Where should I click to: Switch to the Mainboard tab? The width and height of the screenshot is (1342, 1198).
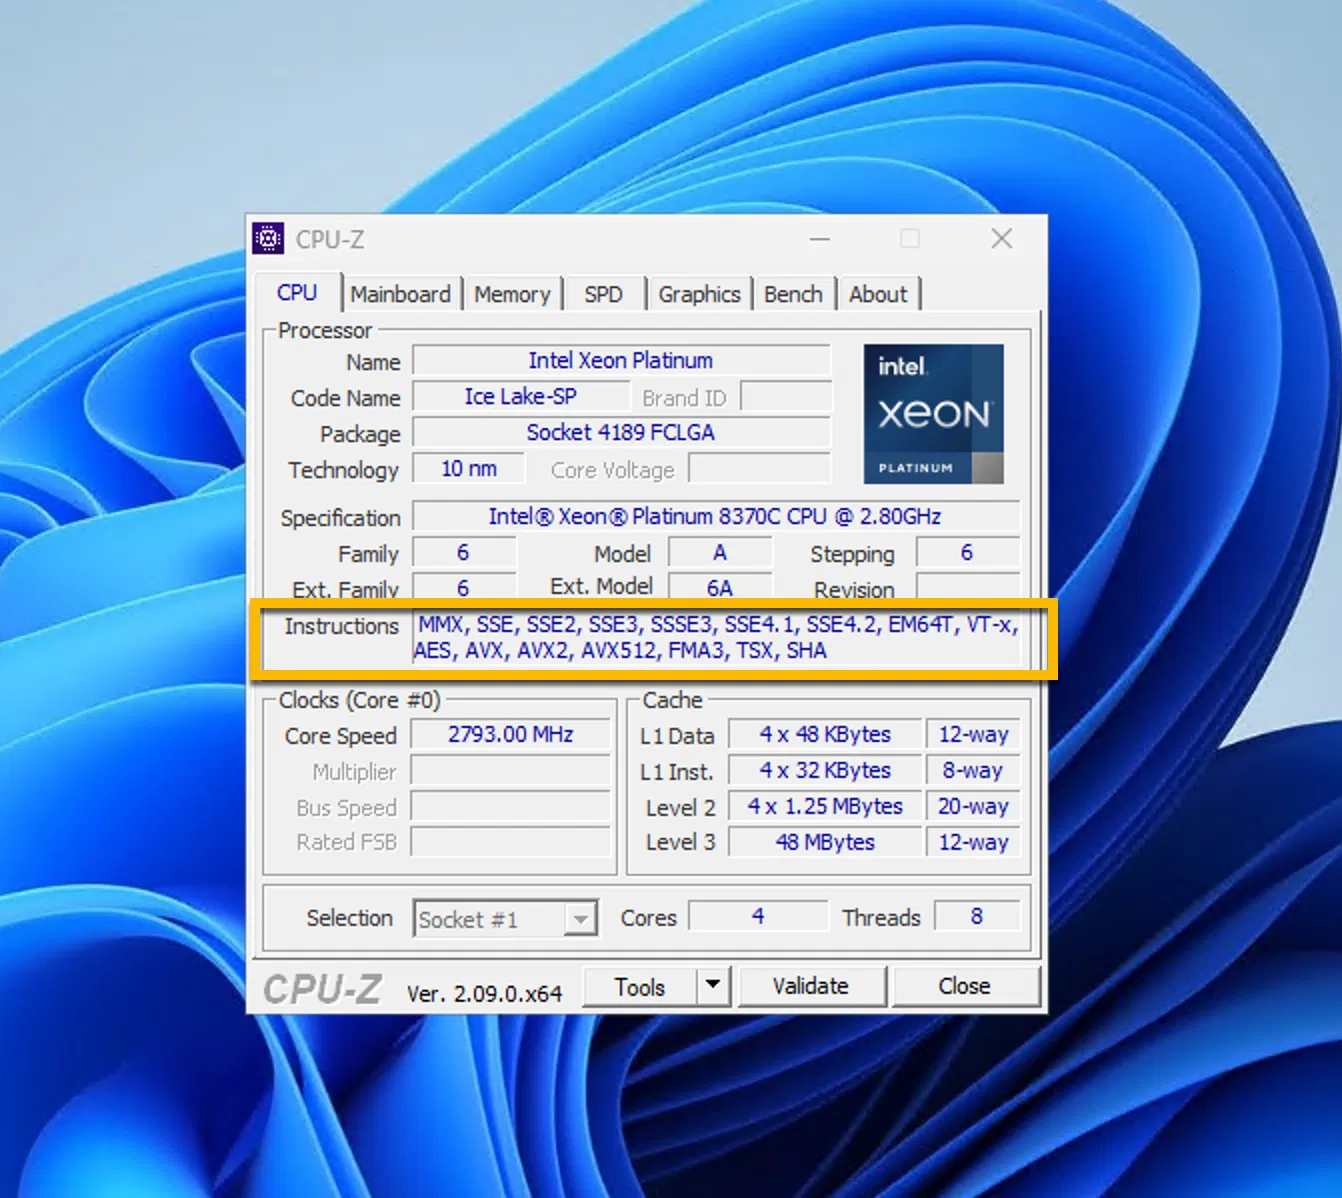click(x=400, y=294)
